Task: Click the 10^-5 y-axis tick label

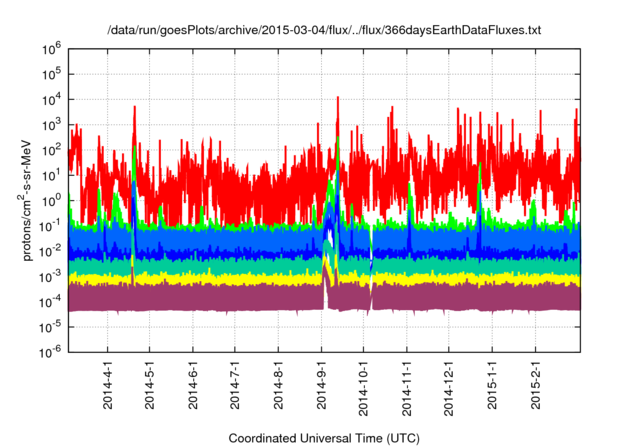Action: [x=50, y=328]
